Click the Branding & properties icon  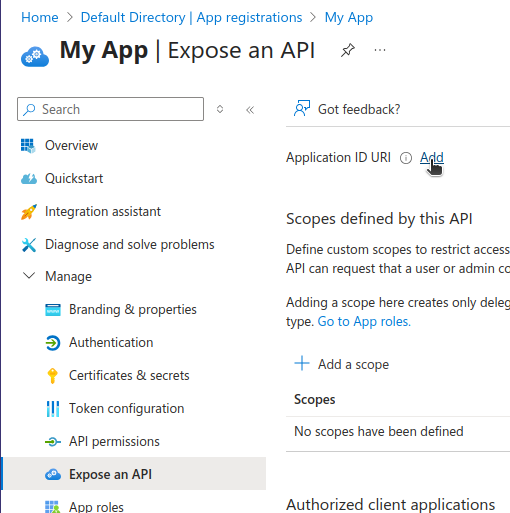tap(53, 310)
